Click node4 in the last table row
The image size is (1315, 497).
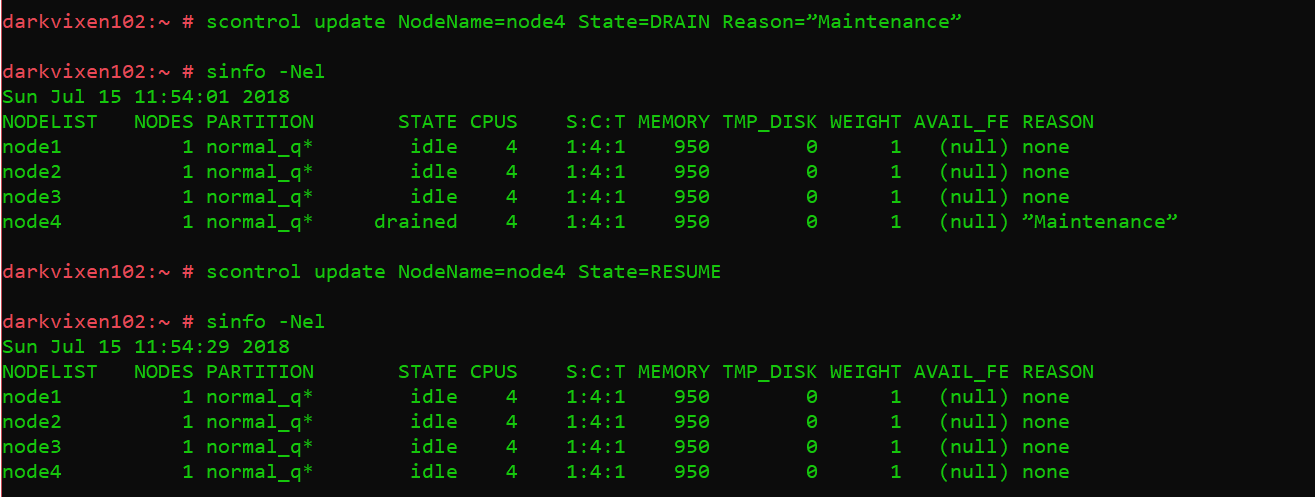(x=32, y=472)
